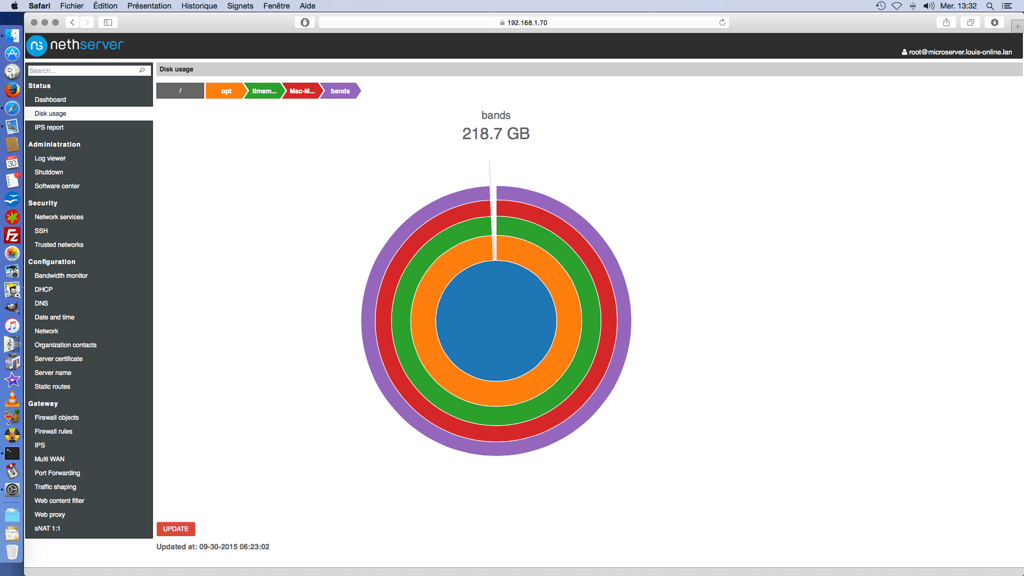
Task: Select the red 'Mac-M...' breadcrumb
Action: tap(302, 91)
